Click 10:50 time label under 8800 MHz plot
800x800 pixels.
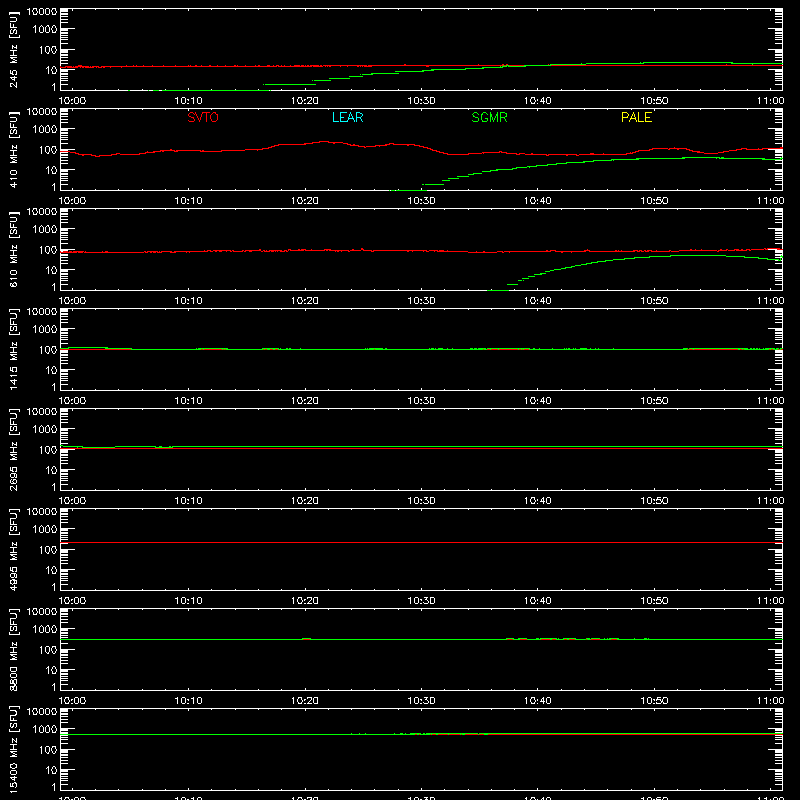(654, 701)
